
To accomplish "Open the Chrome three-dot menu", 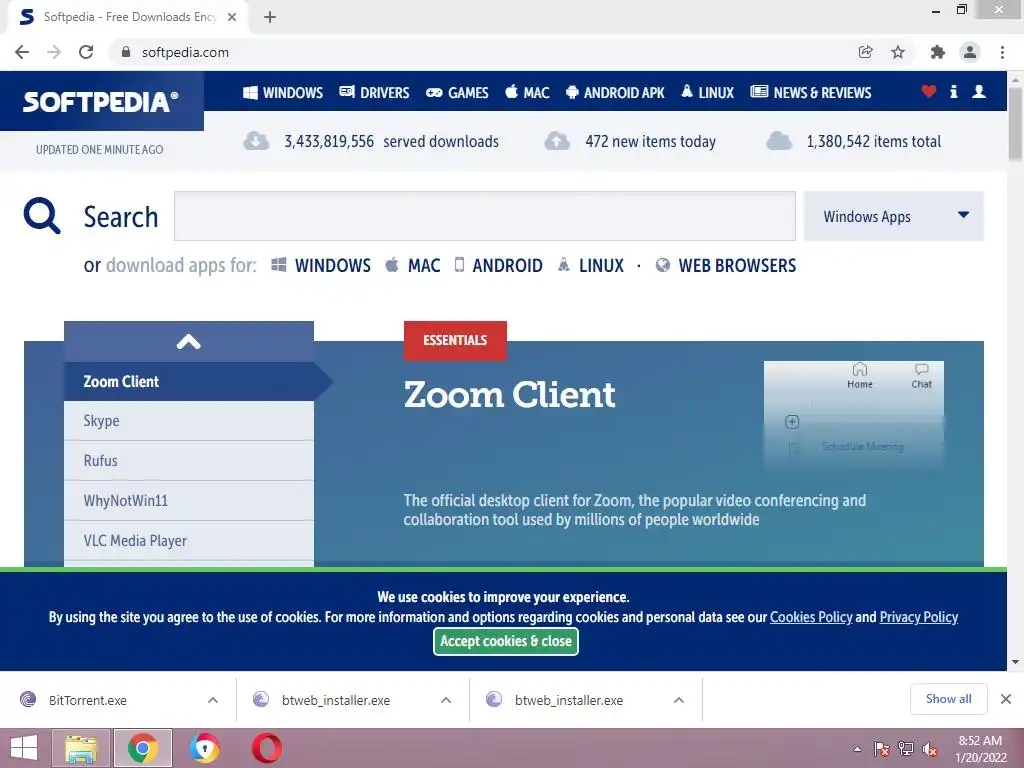I will click(1002, 52).
